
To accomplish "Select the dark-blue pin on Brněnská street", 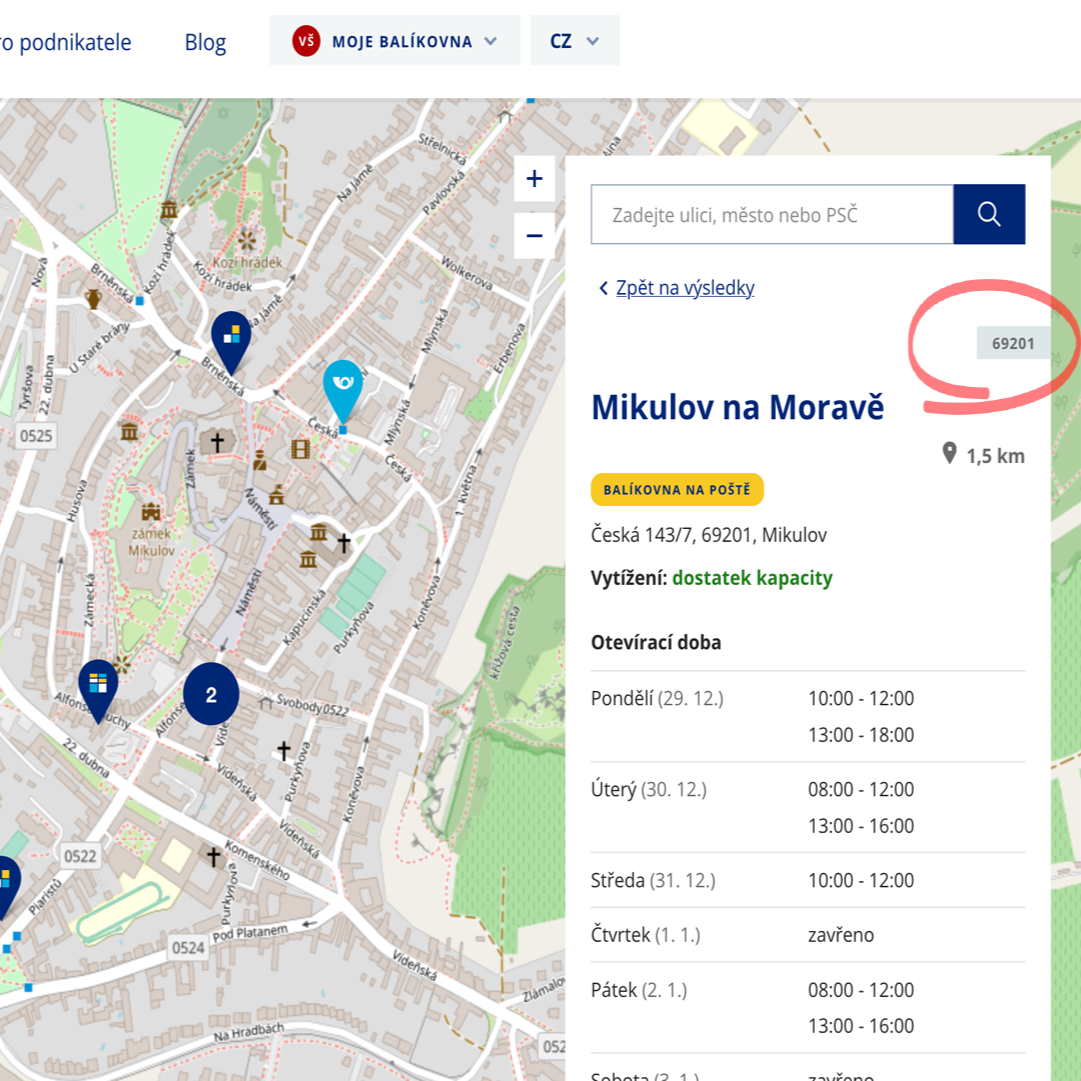I will tap(231, 343).
